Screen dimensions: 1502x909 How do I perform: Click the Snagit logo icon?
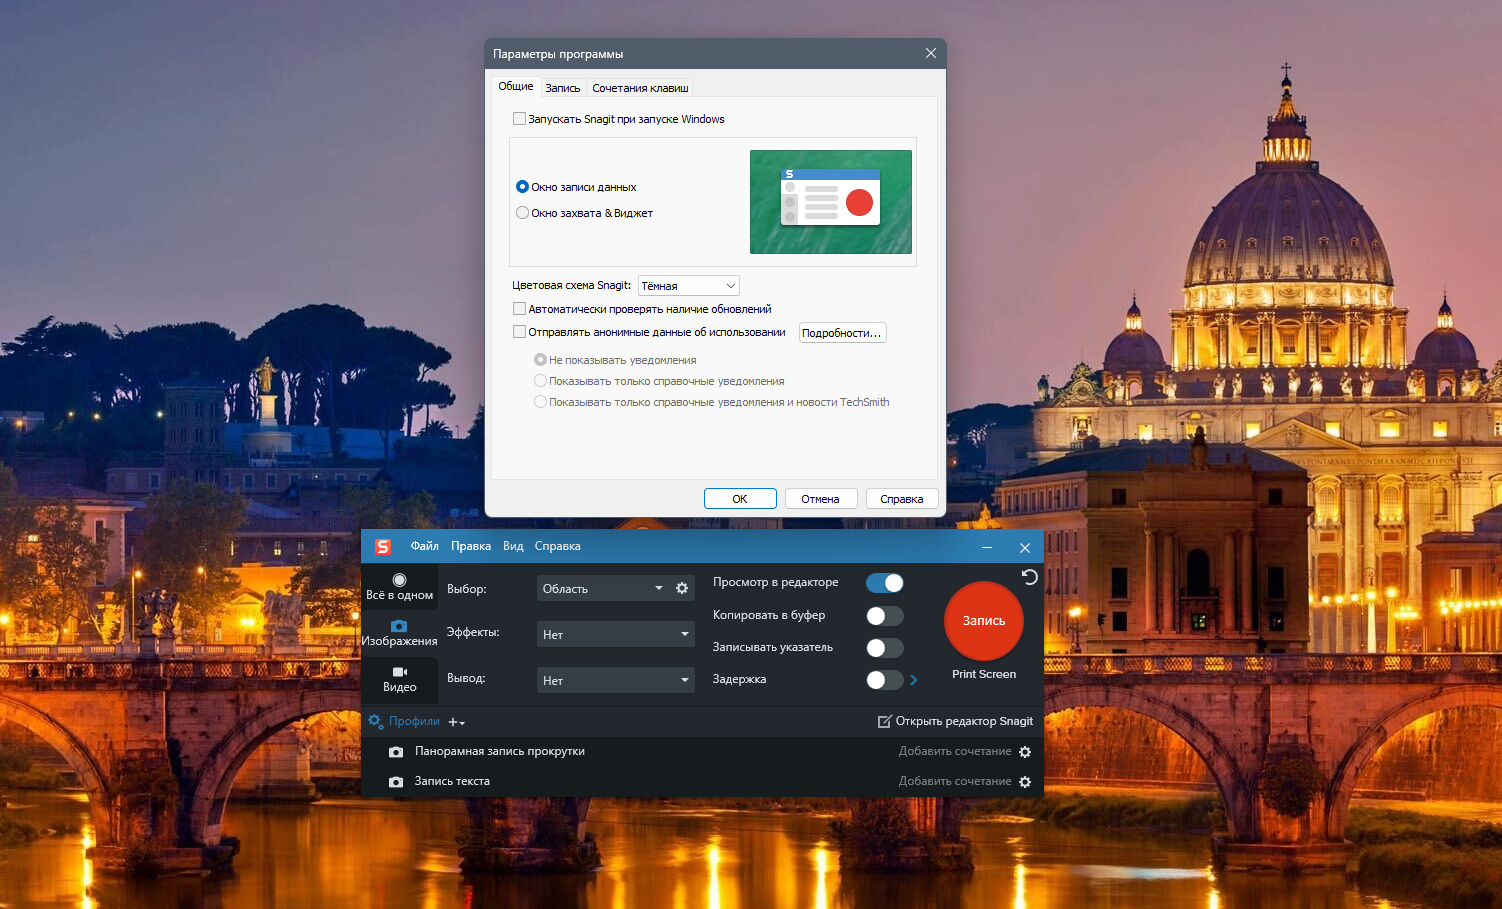[383, 547]
